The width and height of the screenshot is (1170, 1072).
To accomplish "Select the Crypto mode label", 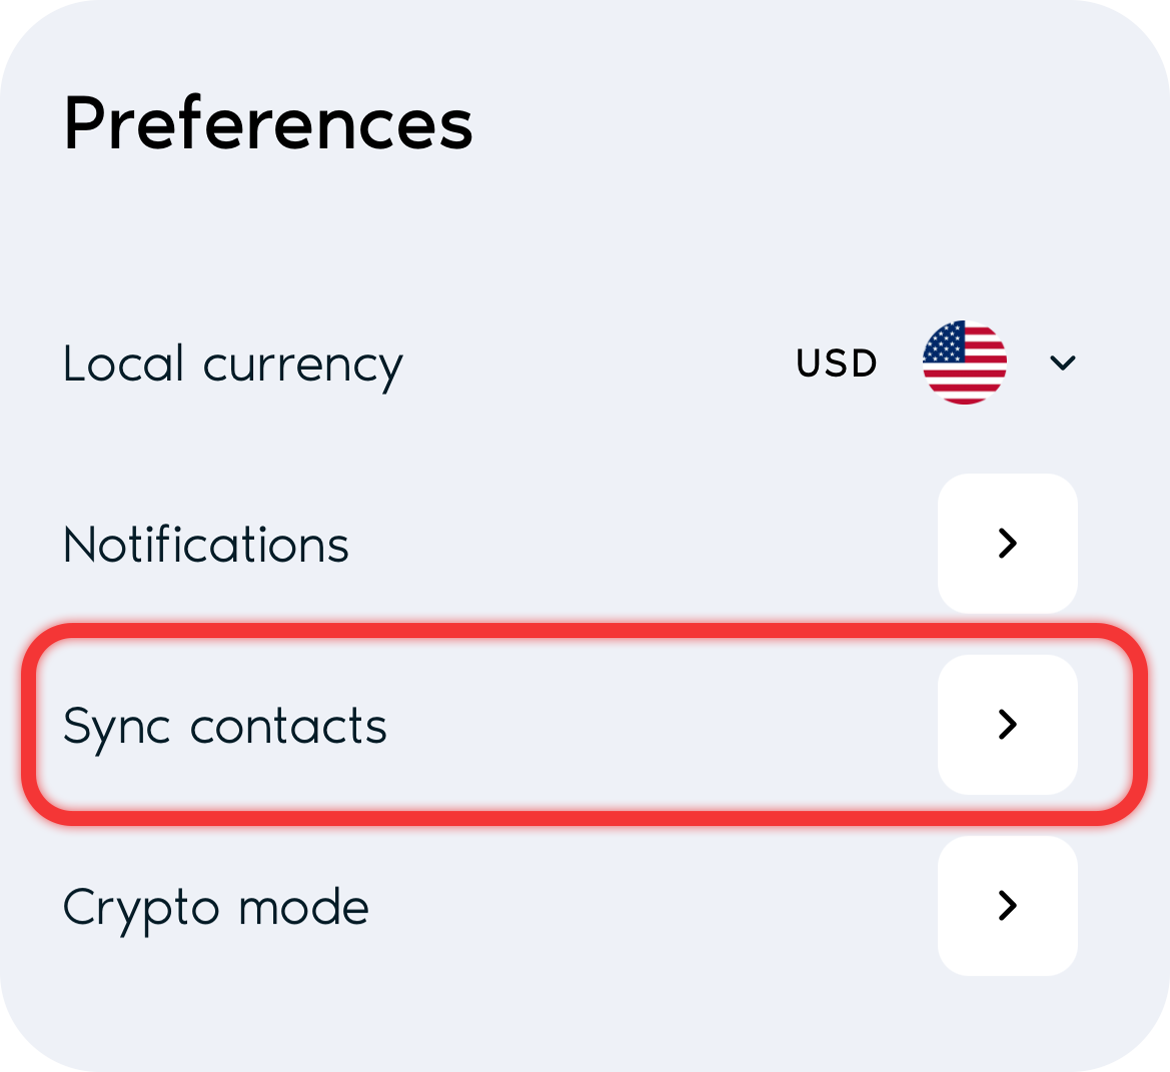I will point(216,909).
